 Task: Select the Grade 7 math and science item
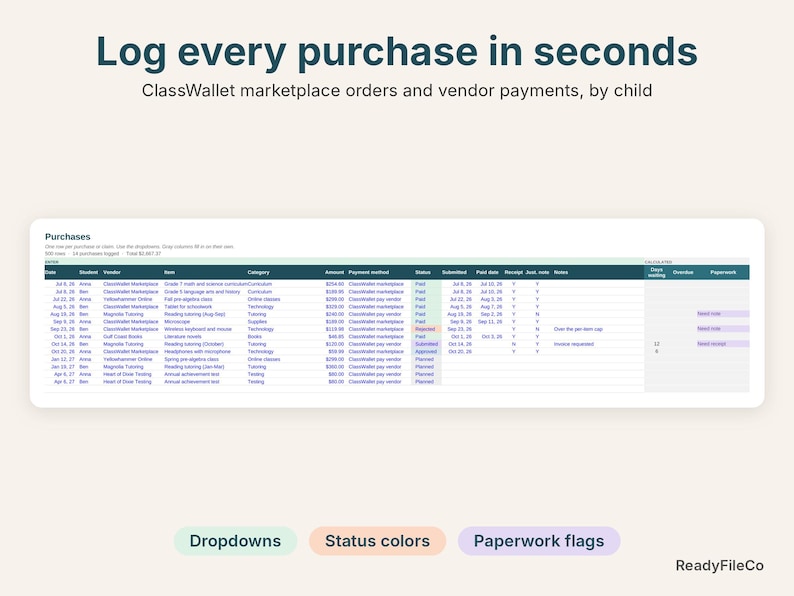coord(206,284)
